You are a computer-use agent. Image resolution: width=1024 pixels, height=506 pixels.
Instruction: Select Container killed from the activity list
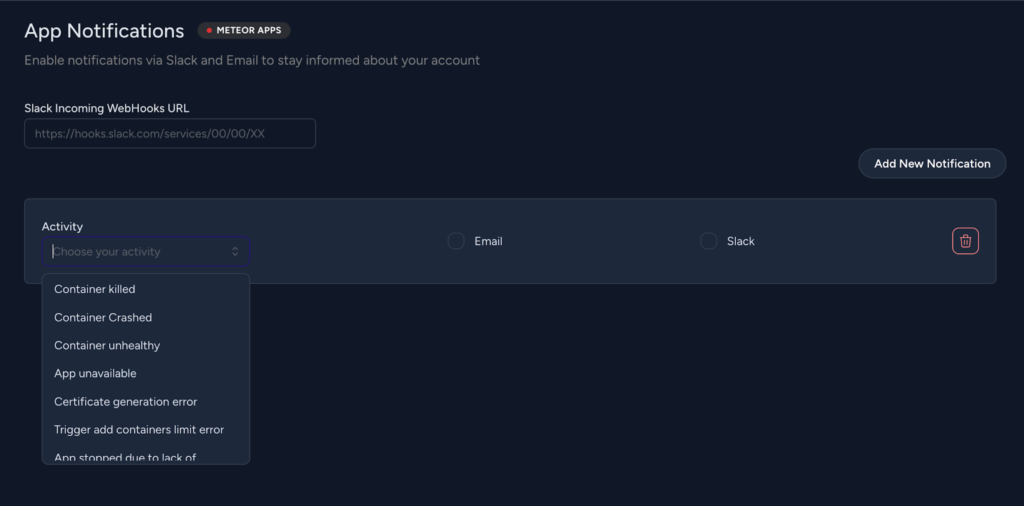[95, 289]
